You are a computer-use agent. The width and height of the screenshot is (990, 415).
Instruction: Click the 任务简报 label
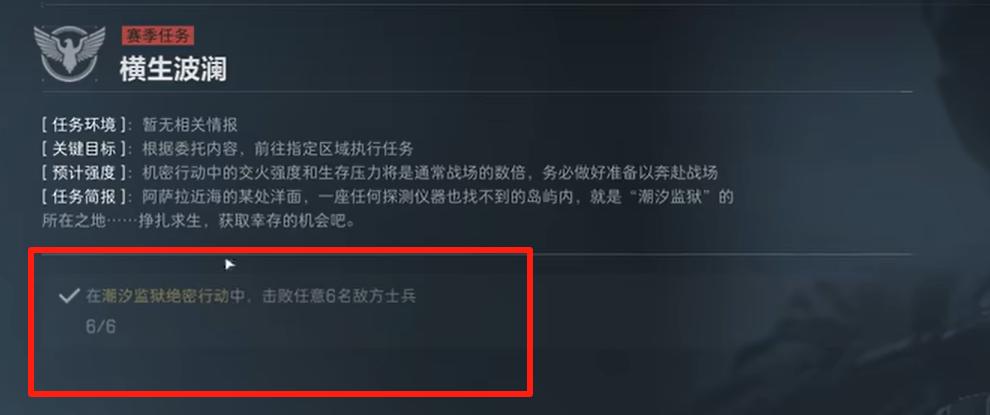pyautogui.click(x=83, y=197)
